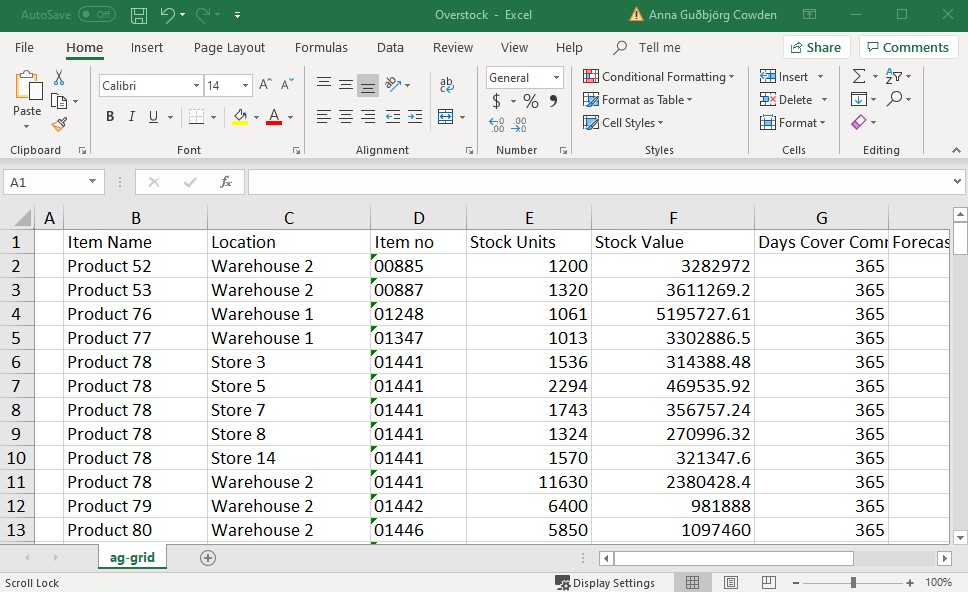
Task: Select the ag-grid sheet tab
Action: coord(131,558)
